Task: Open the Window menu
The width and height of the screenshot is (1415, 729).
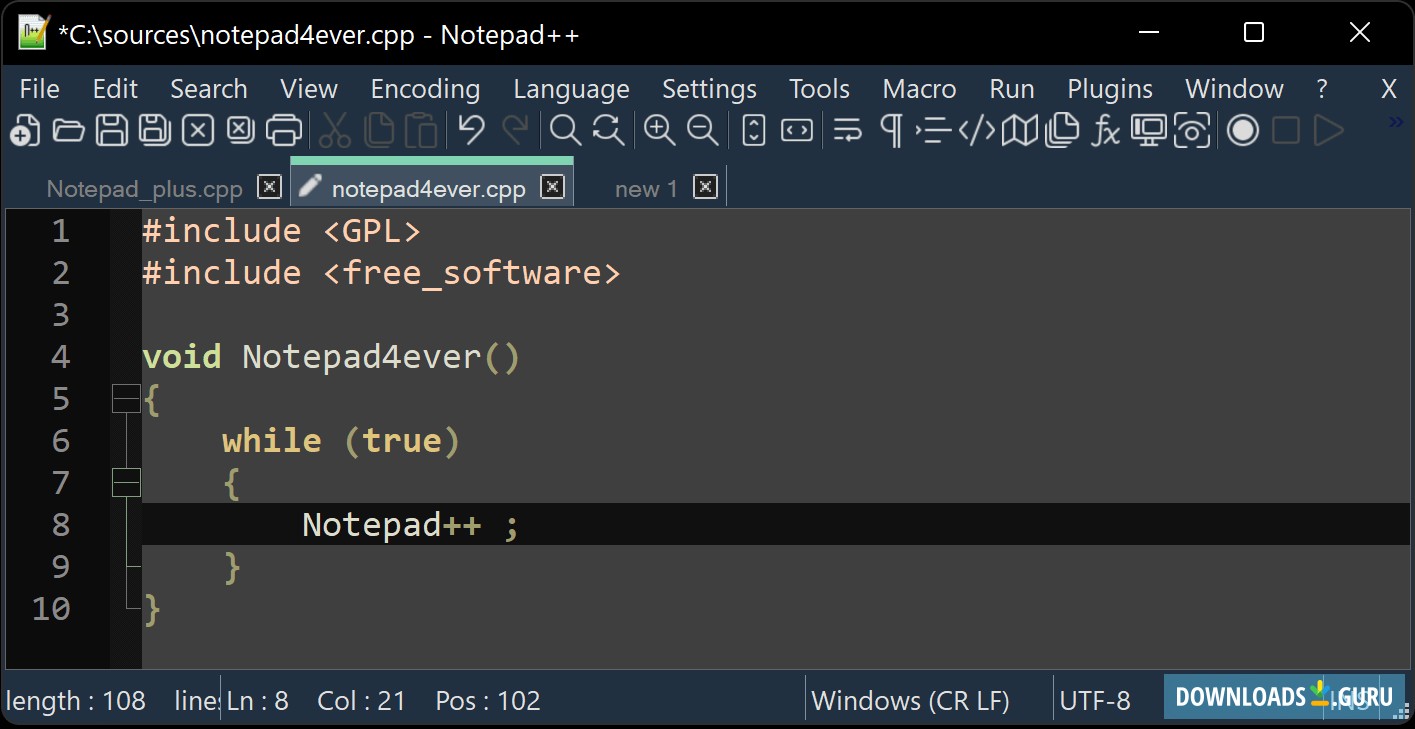Action: 1234,89
